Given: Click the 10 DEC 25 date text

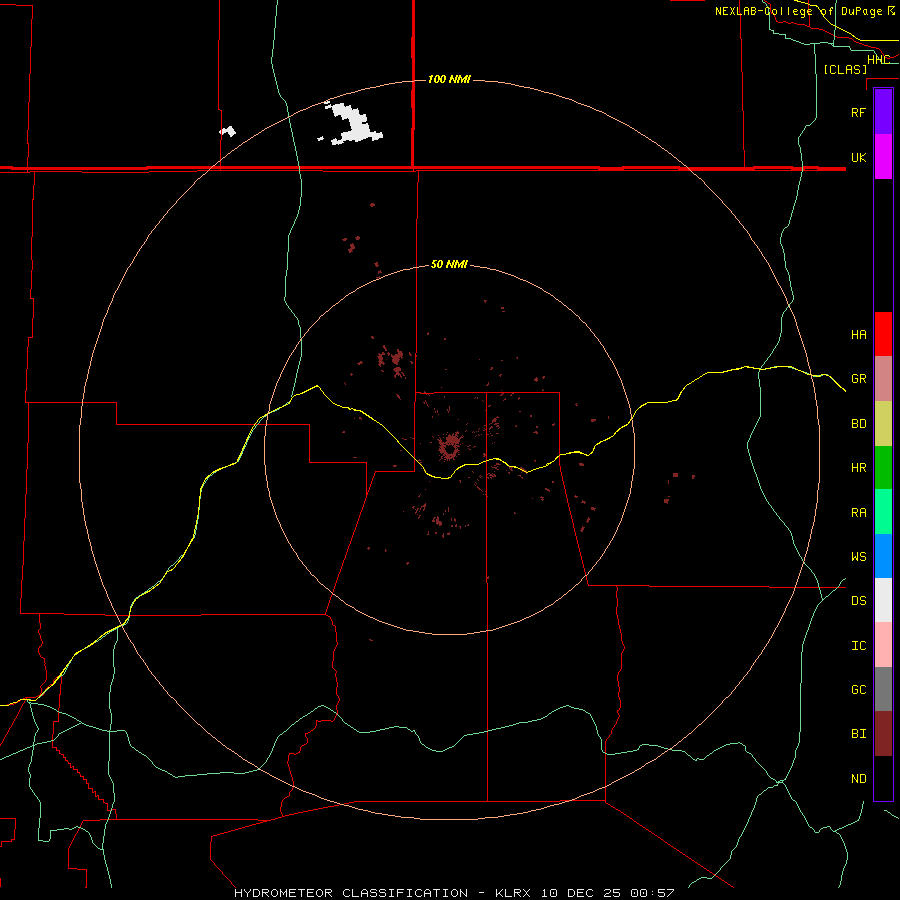Looking at the screenshot, I should point(581,893).
